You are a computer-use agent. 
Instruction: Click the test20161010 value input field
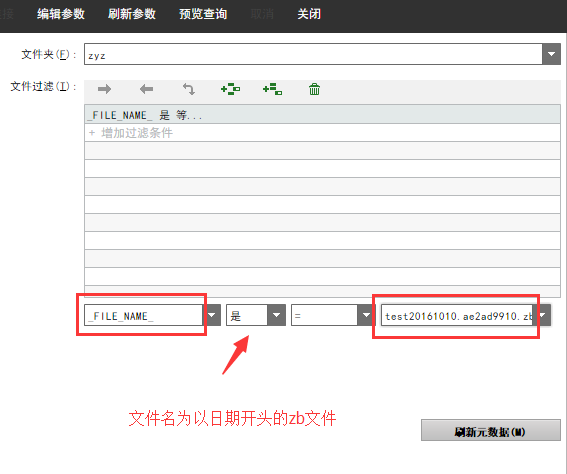click(457, 315)
